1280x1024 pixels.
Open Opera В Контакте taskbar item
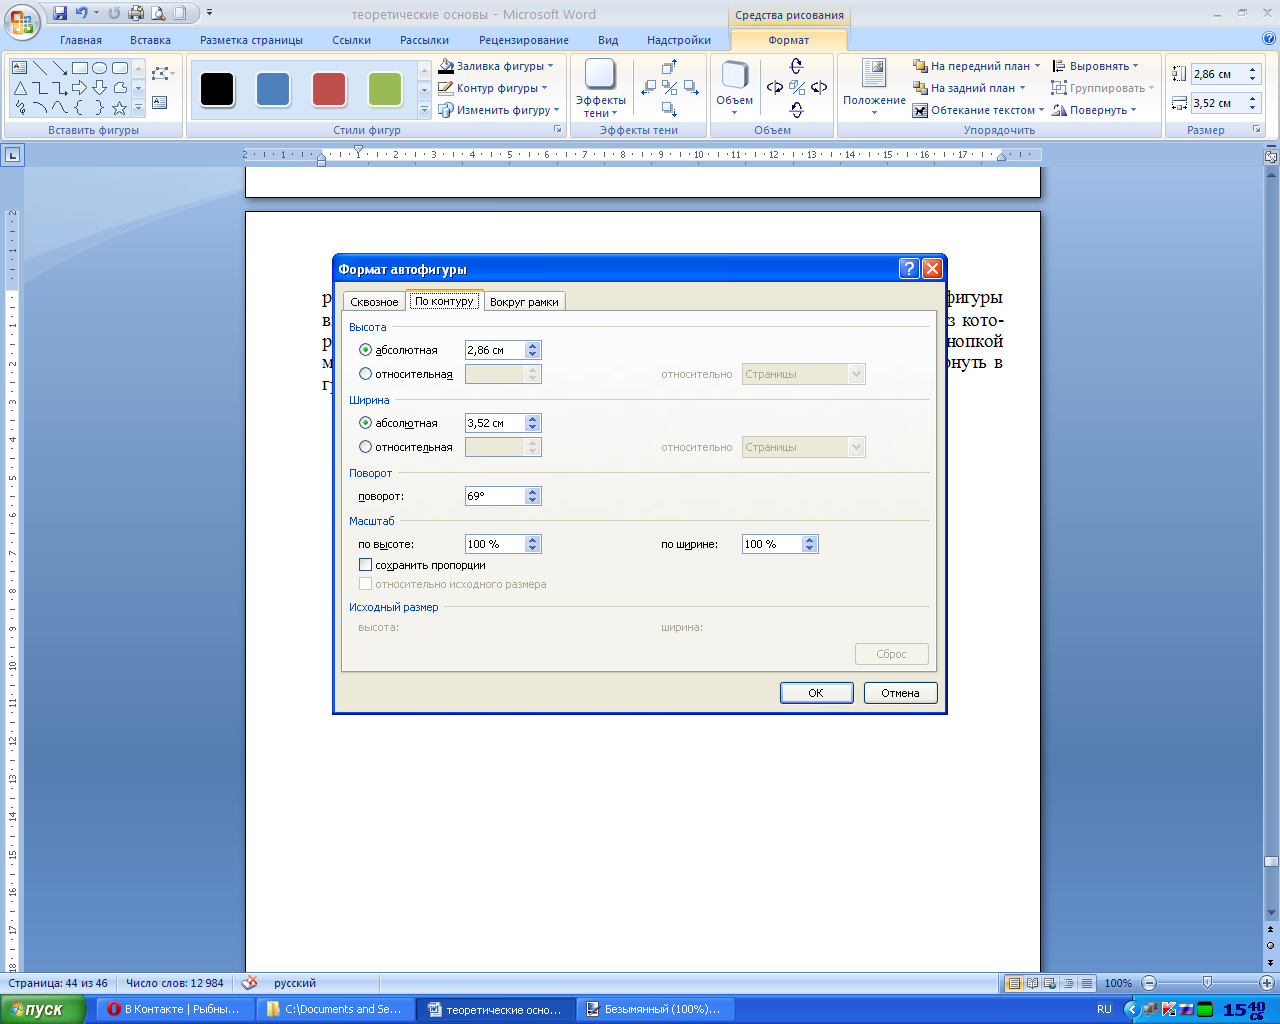pos(176,1009)
